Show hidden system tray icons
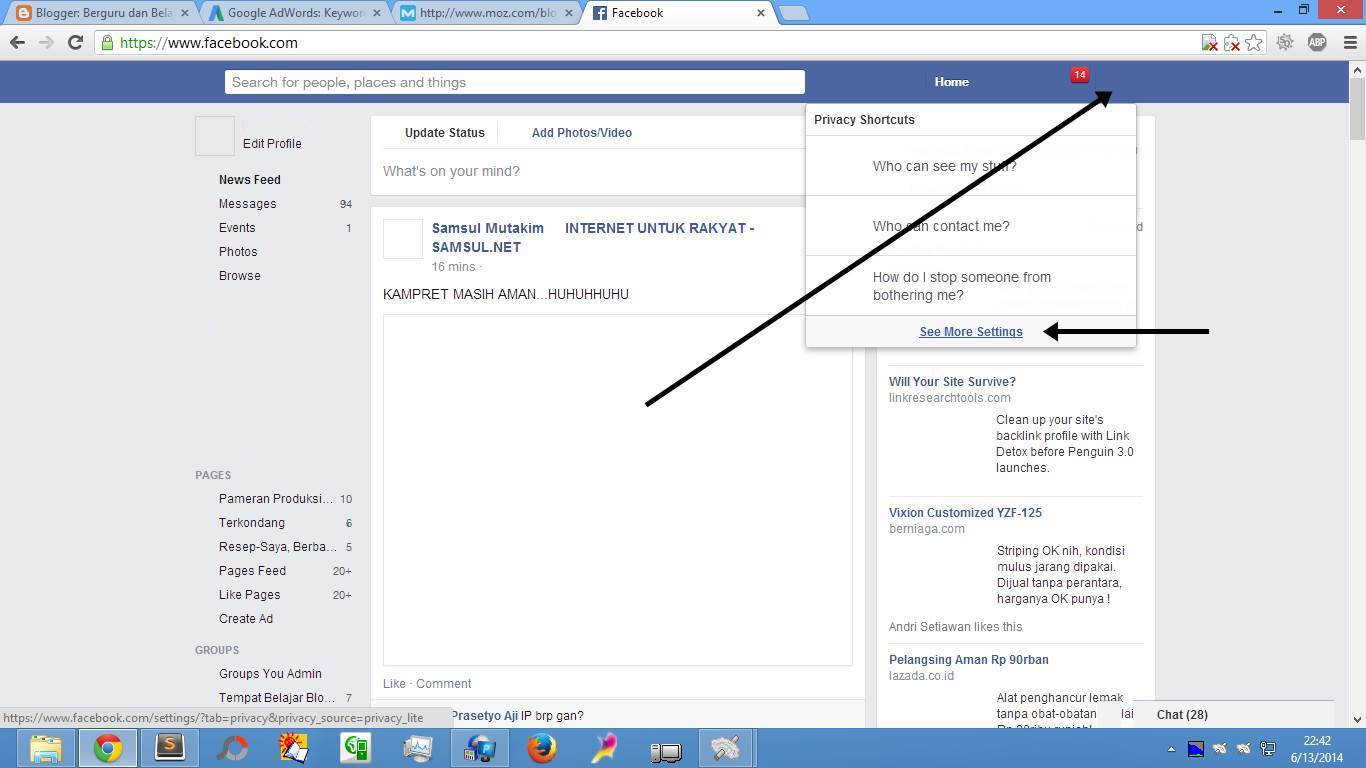The image size is (1366, 768). tap(1171, 749)
